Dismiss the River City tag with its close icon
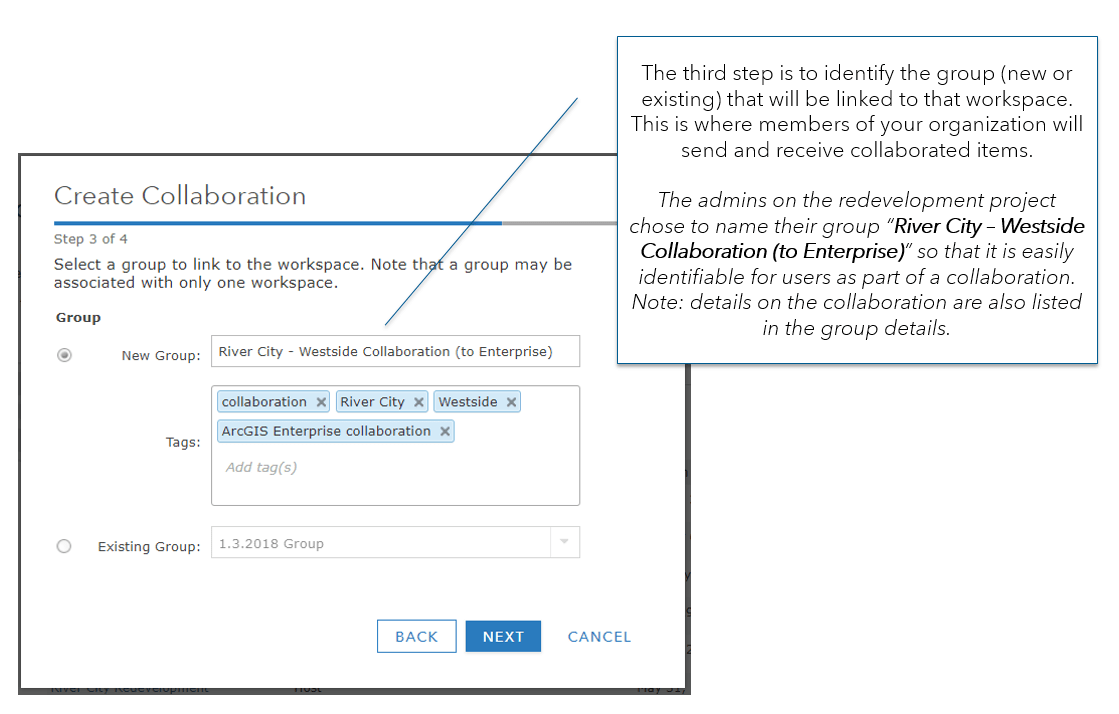The image size is (1119, 714). [x=418, y=401]
